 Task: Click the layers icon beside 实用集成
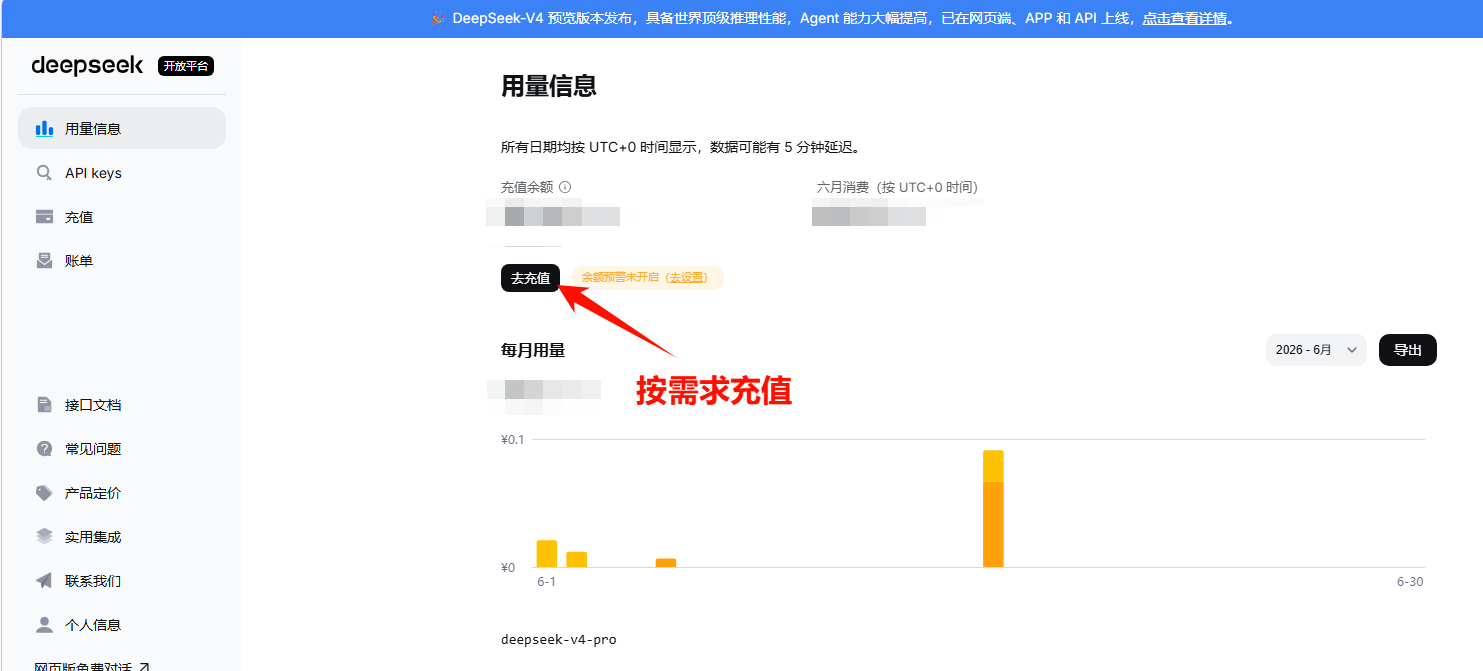coord(44,537)
